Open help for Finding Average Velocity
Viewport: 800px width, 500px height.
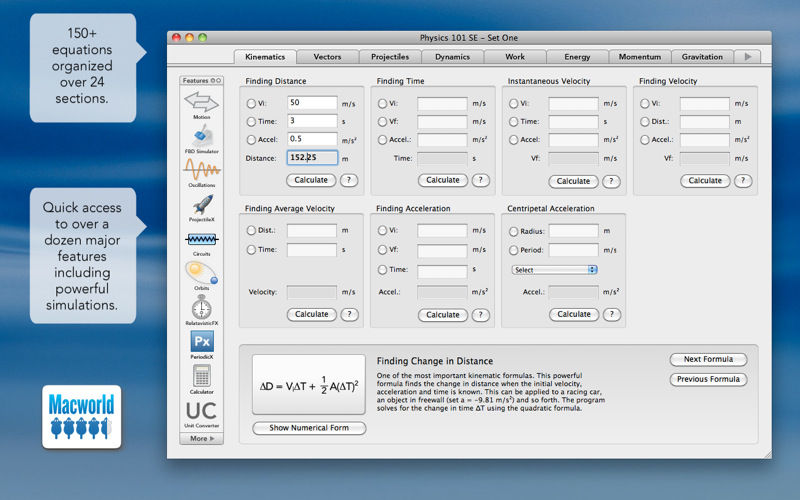[349, 314]
